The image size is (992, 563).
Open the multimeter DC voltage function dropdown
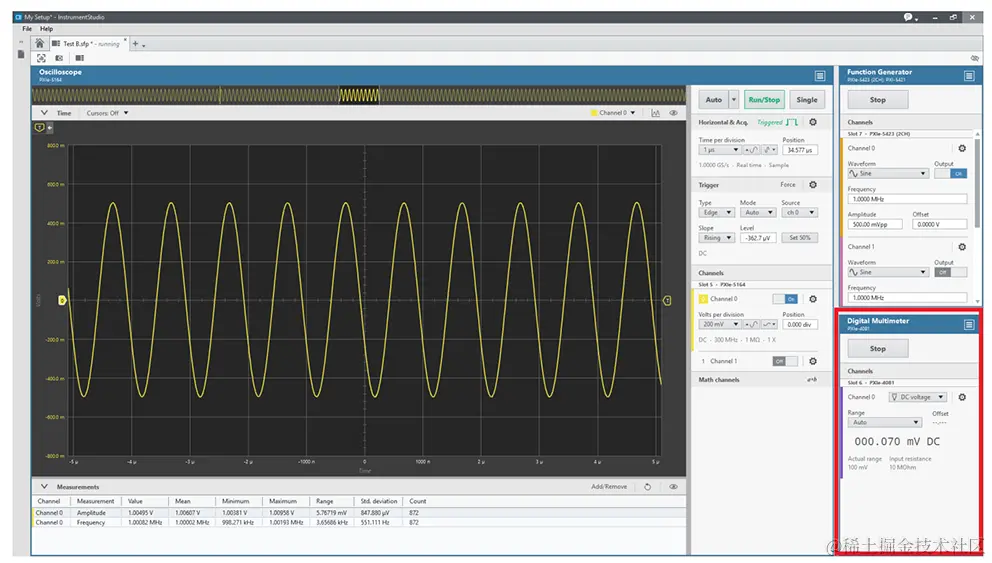point(917,397)
